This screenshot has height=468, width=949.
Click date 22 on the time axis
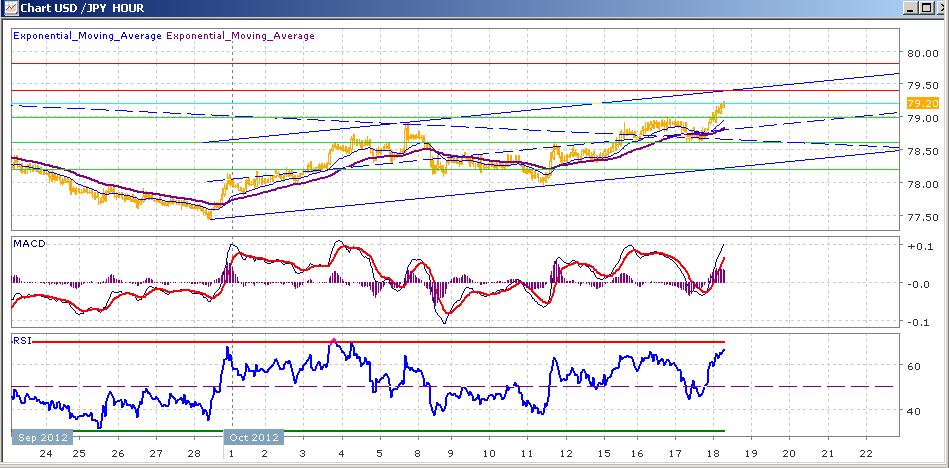[x=866, y=453]
